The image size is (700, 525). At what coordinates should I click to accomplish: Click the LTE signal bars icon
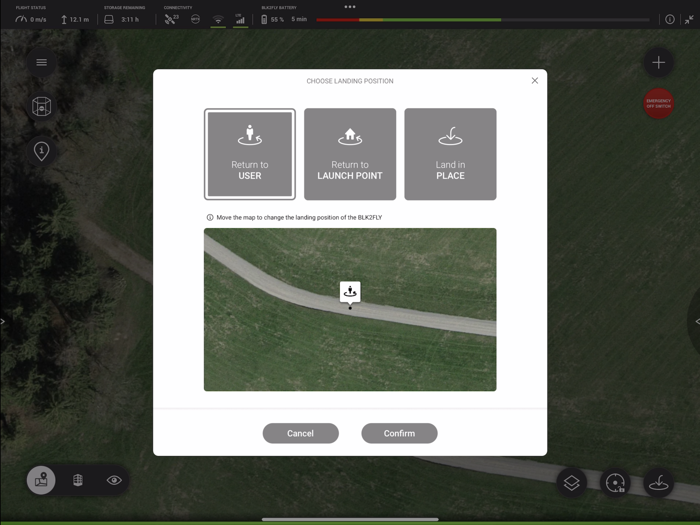(240, 19)
